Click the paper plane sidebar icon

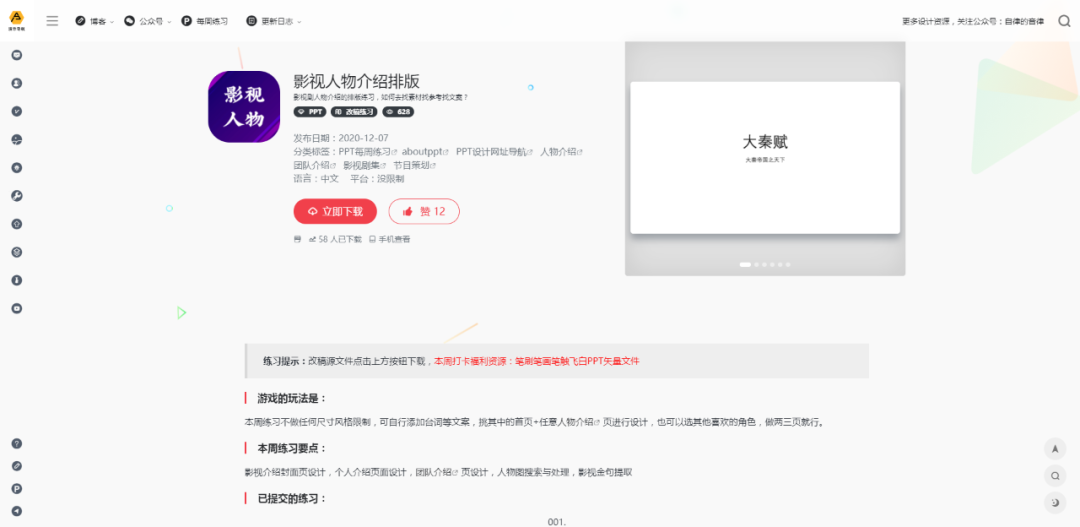coord(17,511)
